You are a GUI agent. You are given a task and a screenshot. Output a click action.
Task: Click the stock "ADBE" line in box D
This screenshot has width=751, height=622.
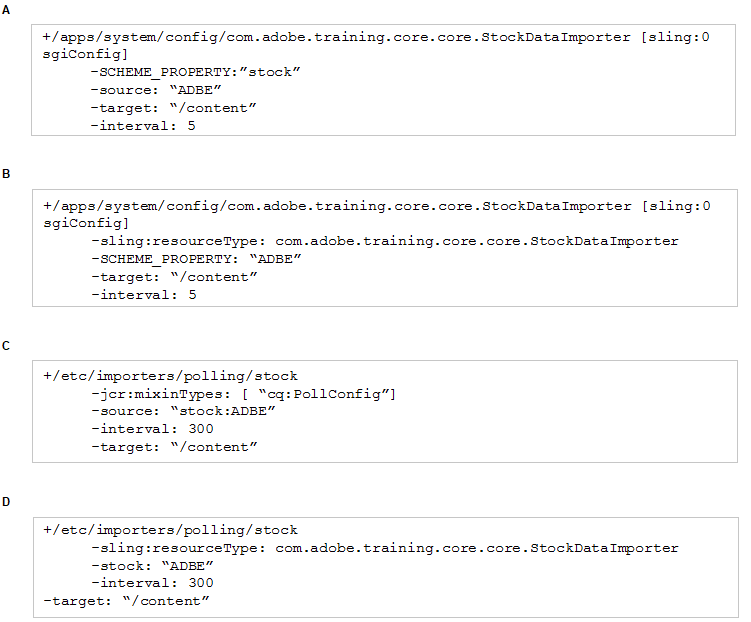152,566
